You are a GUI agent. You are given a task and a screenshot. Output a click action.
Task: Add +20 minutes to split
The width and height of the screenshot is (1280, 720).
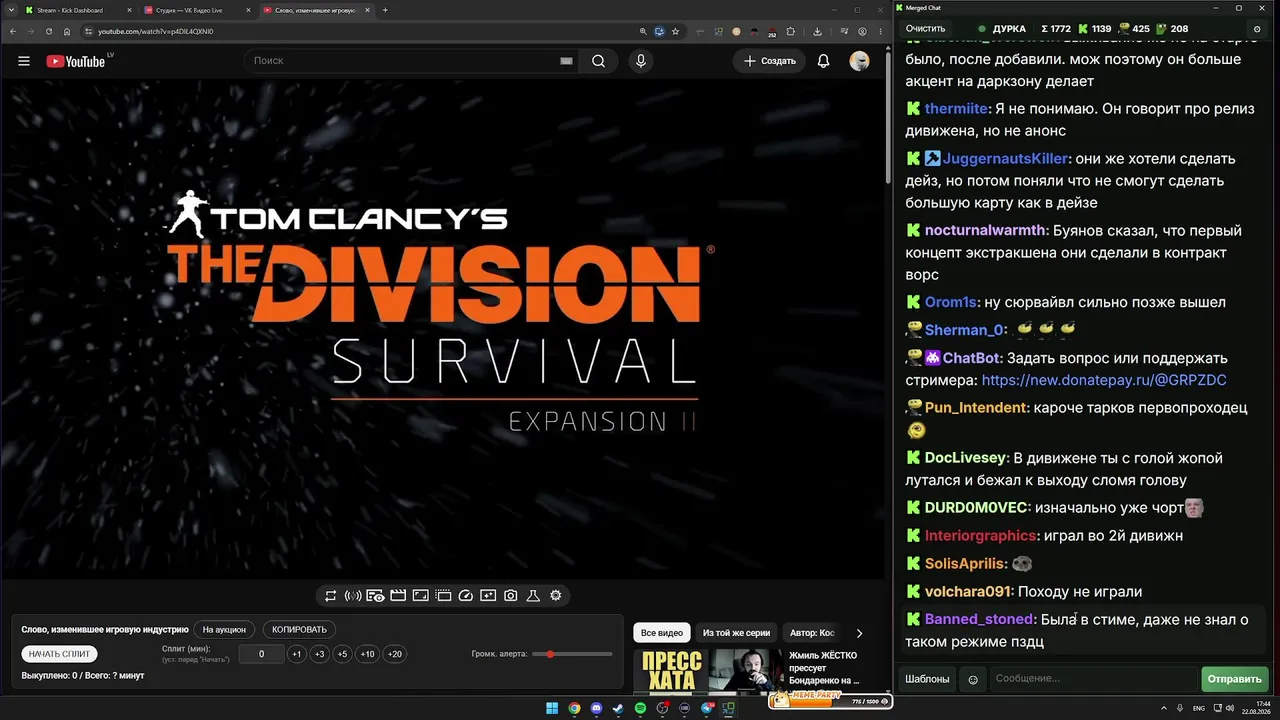click(x=395, y=654)
